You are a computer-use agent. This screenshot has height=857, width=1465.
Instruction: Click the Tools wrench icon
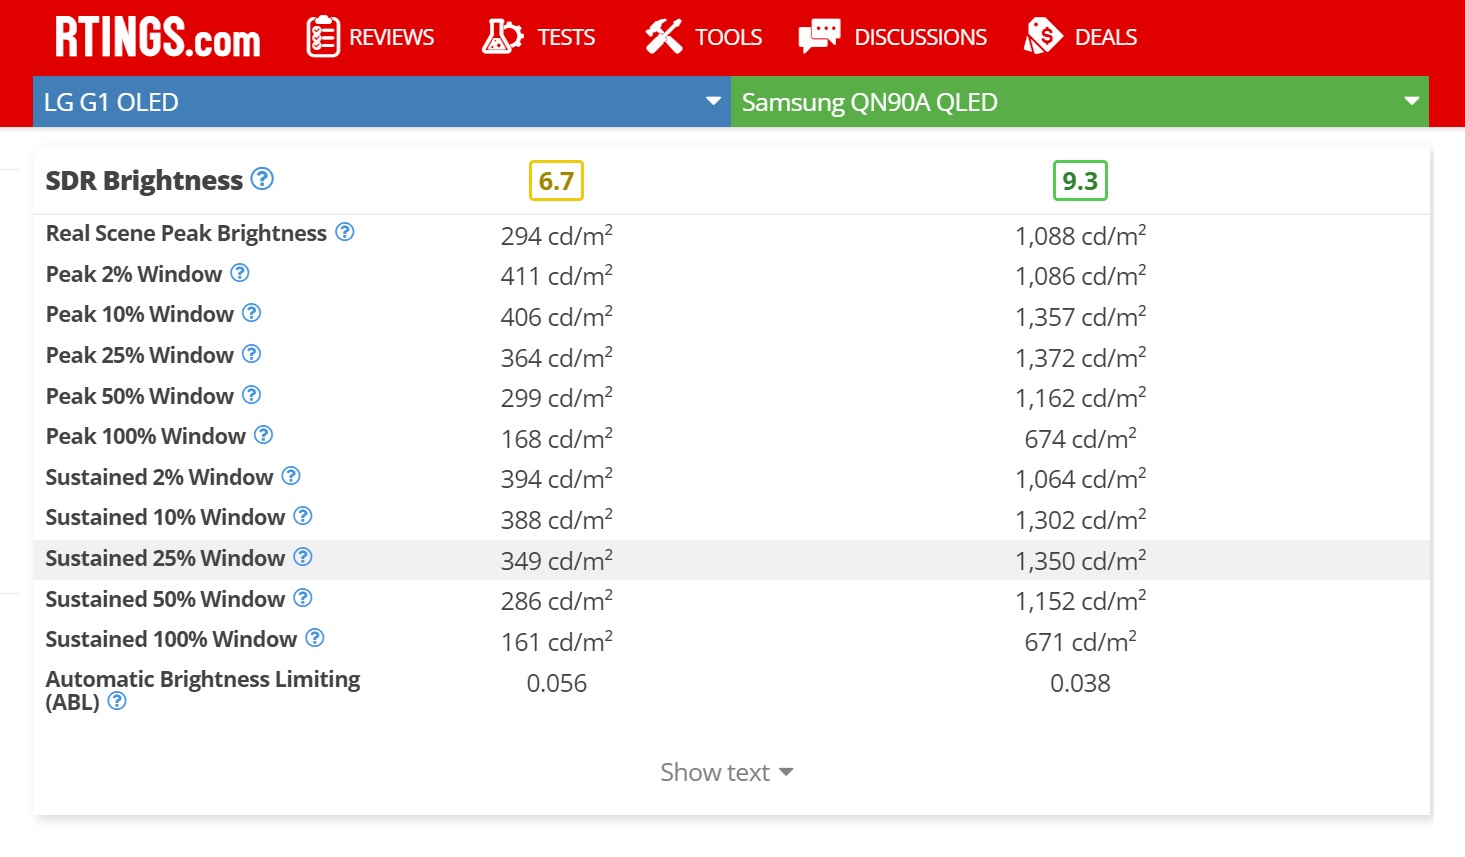pos(663,37)
